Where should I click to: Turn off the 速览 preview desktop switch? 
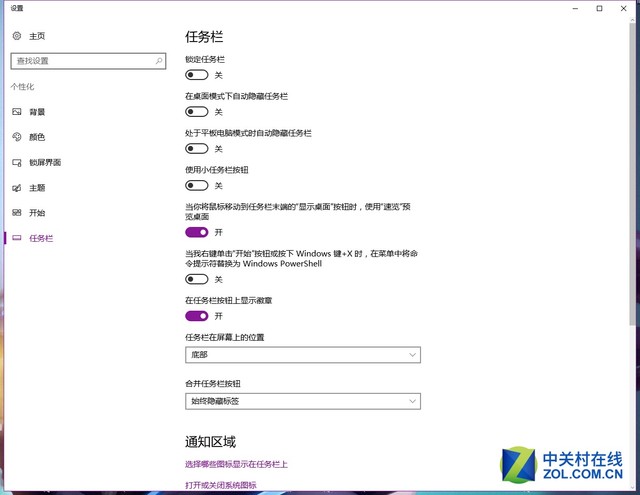[197, 232]
